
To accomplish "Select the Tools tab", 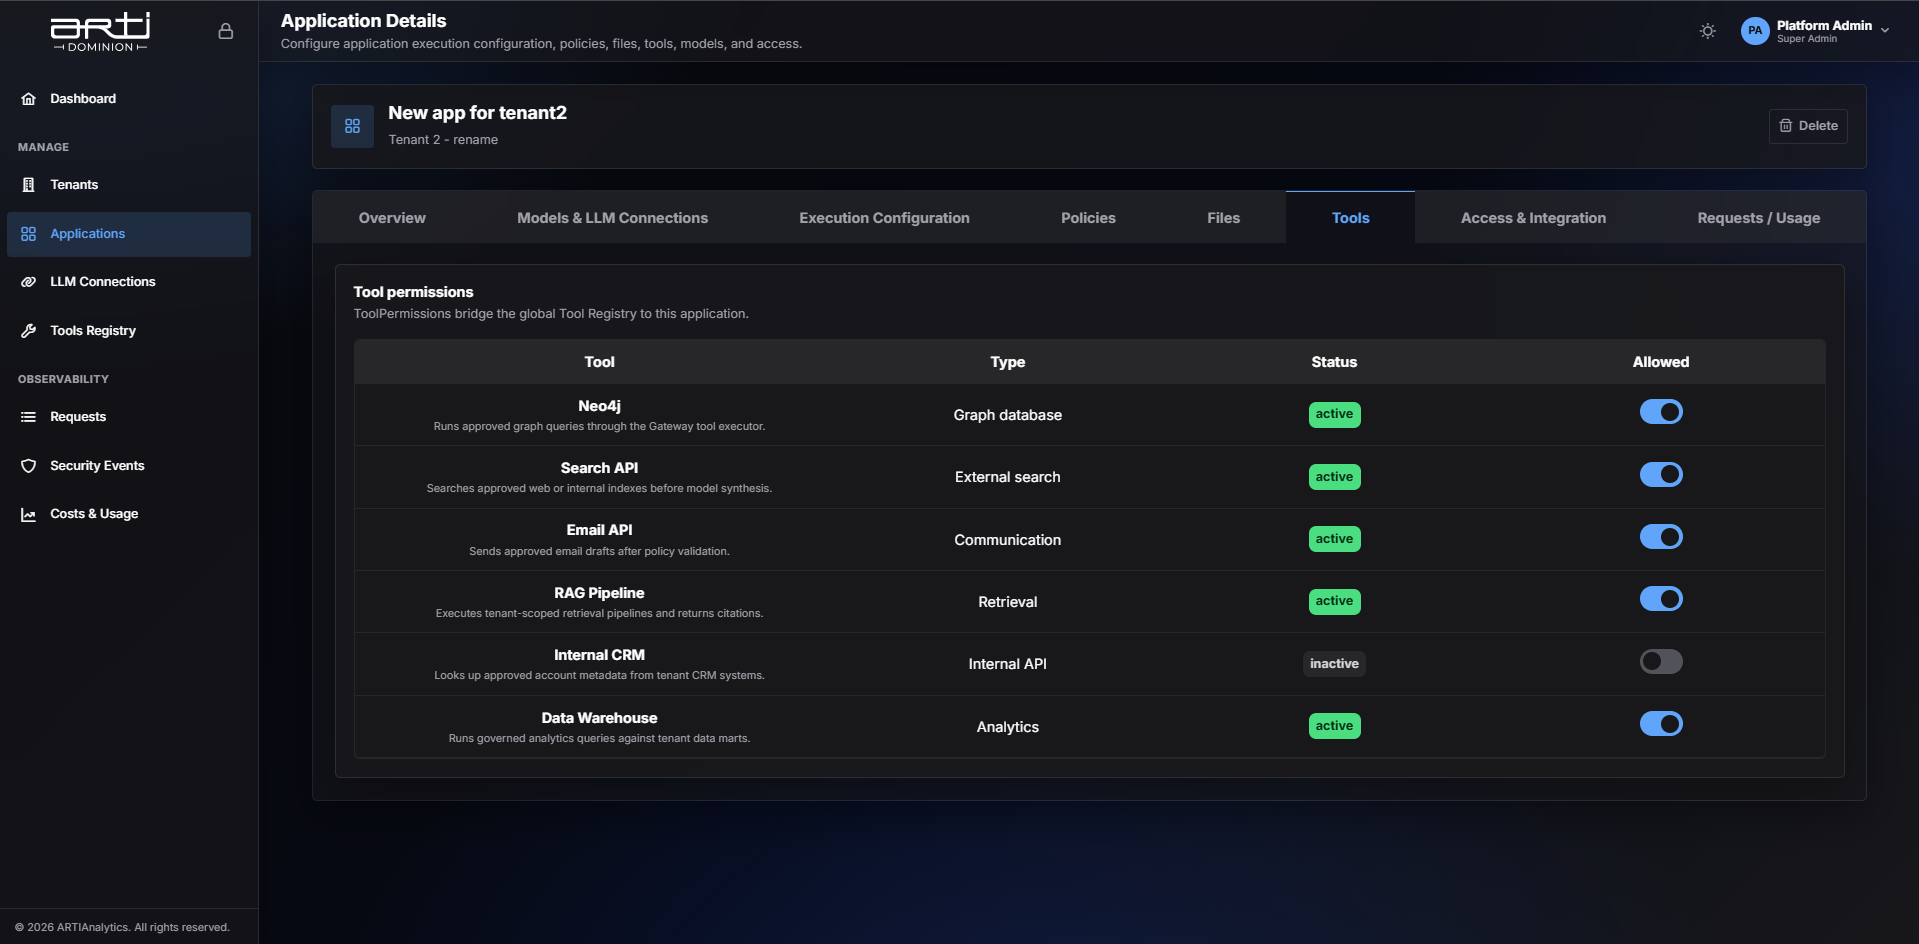I will pos(1350,218).
